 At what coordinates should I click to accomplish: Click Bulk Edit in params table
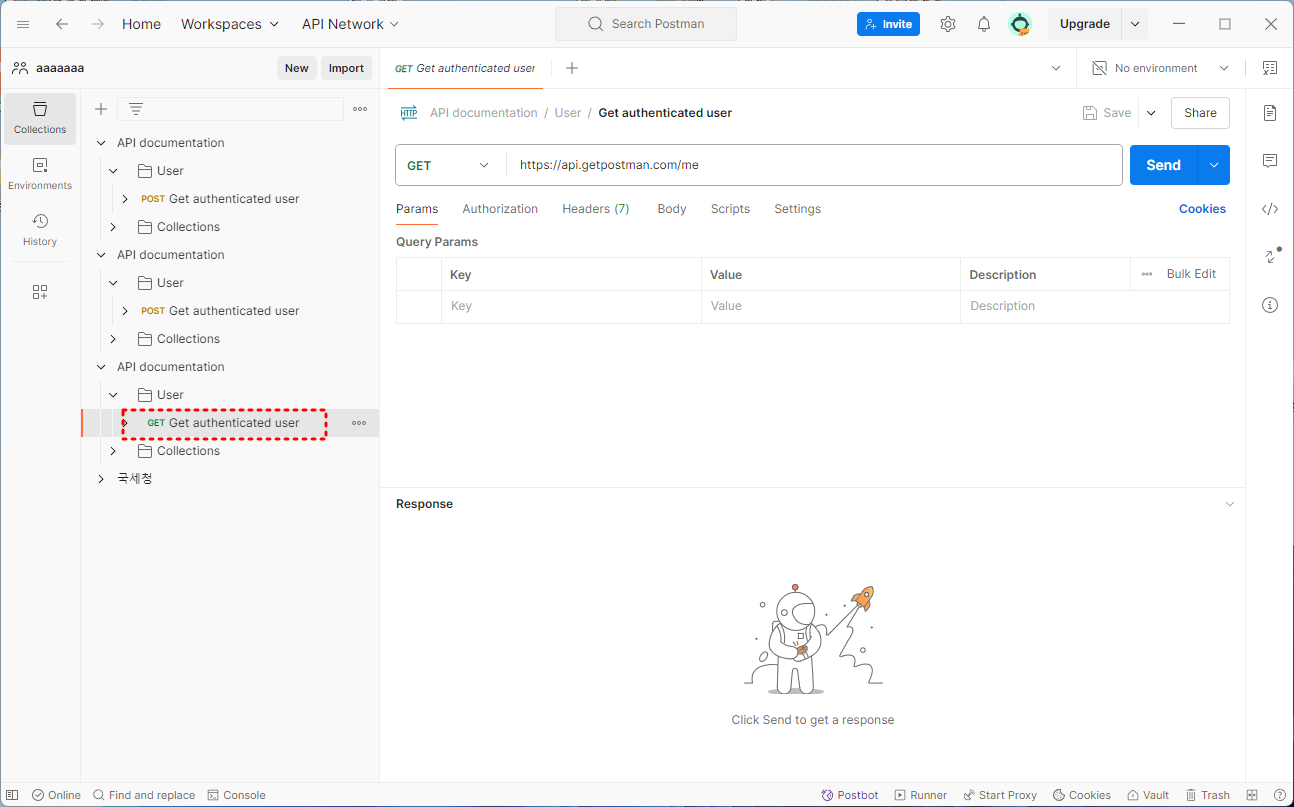click(1191, 274)
